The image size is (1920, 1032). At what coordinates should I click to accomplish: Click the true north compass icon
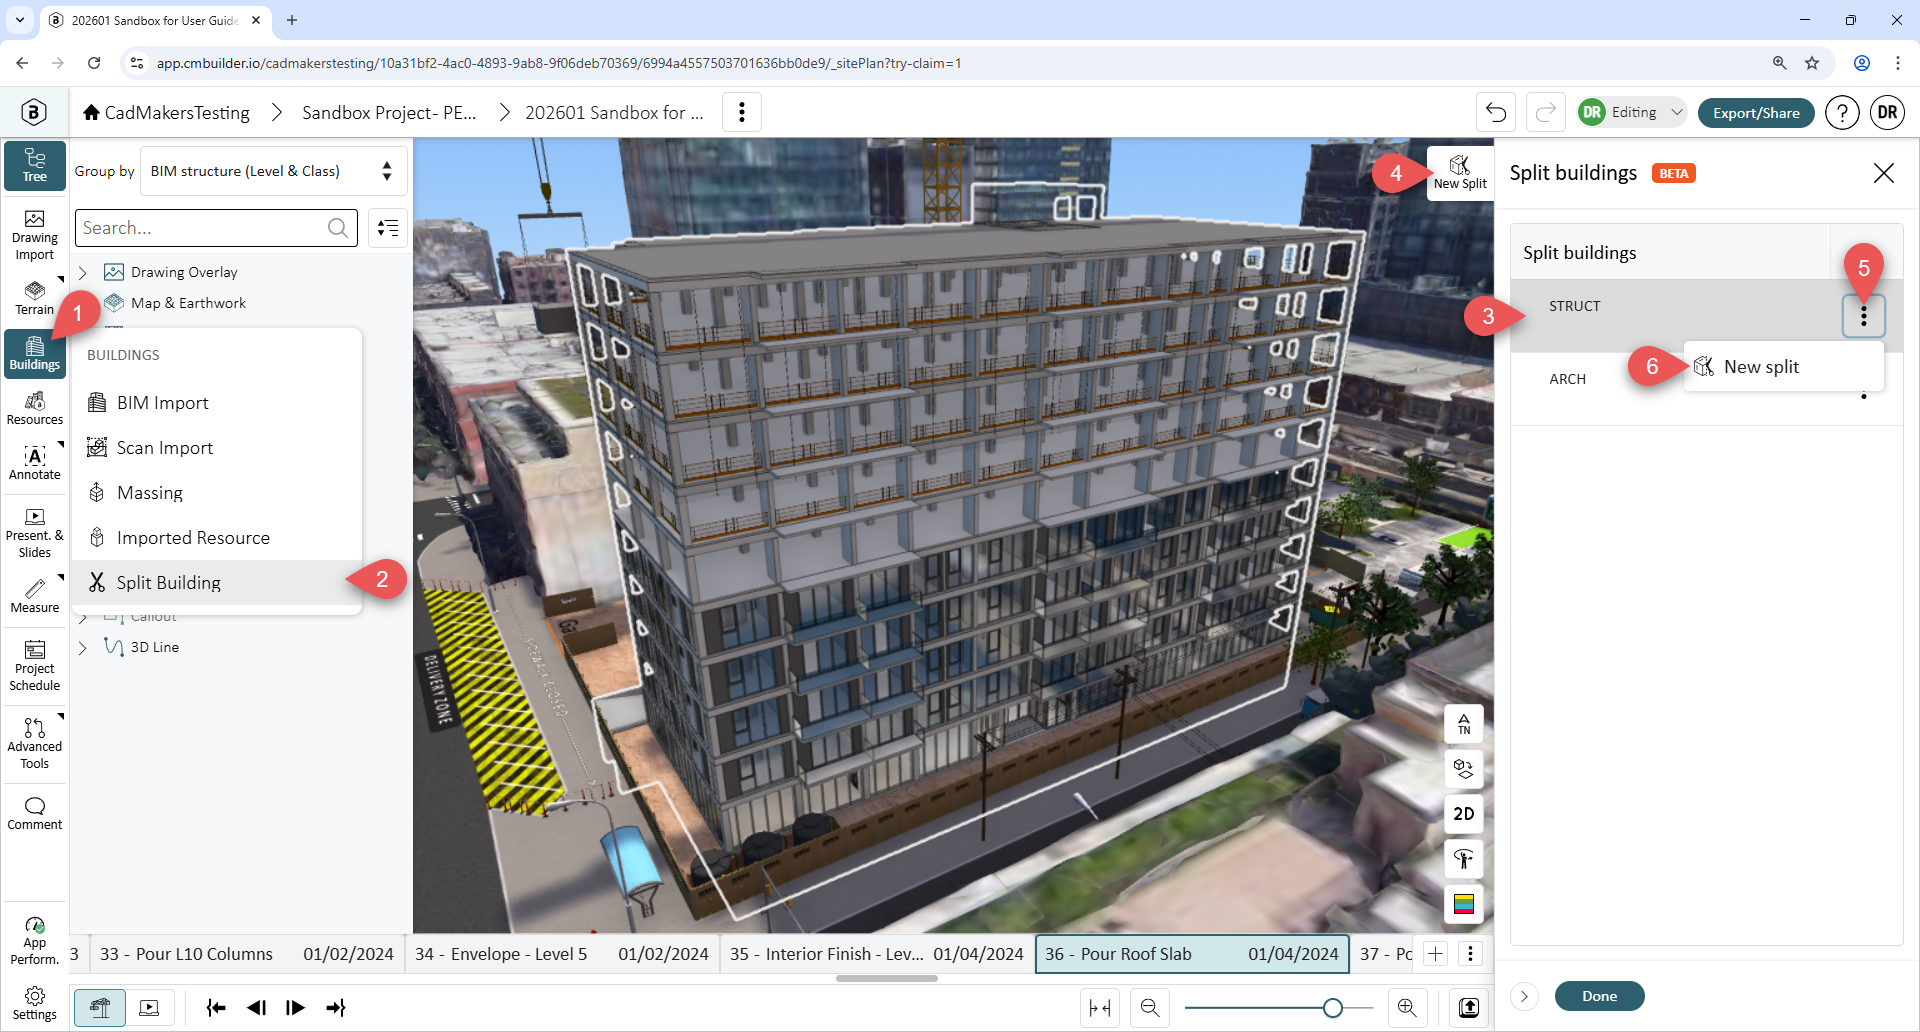1464,724
